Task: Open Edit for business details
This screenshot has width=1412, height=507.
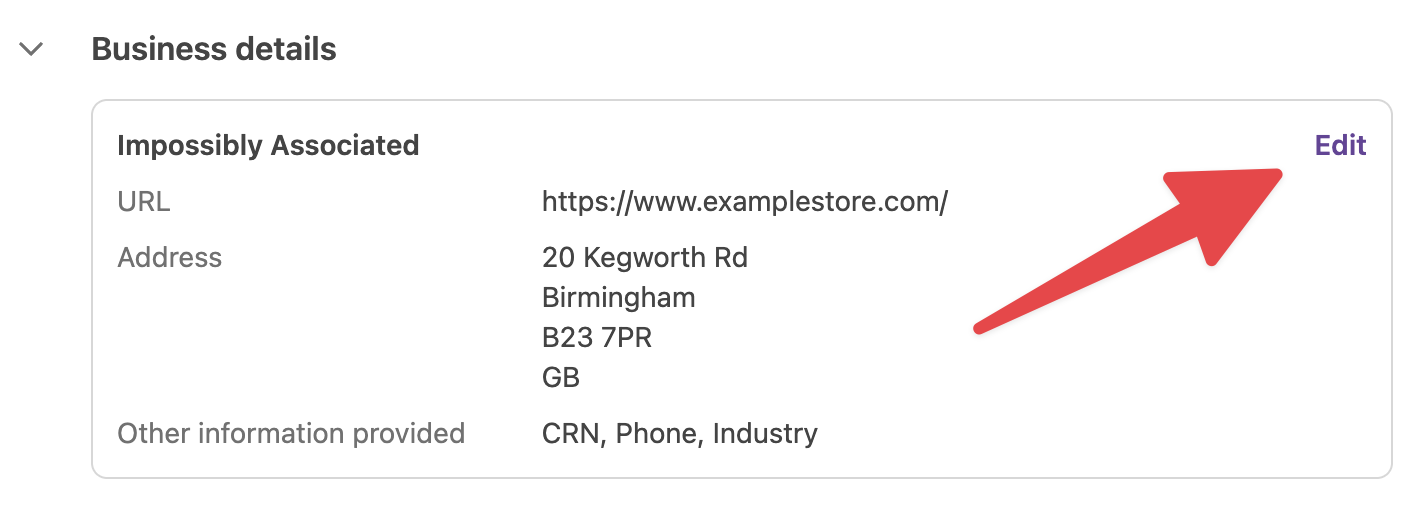Action: click(1340, 145)
